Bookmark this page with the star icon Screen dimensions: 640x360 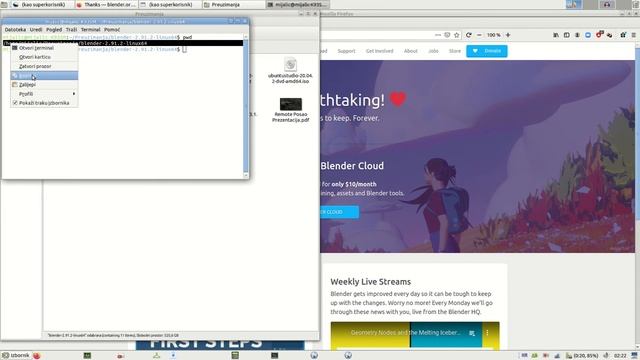tap(457, 35)
